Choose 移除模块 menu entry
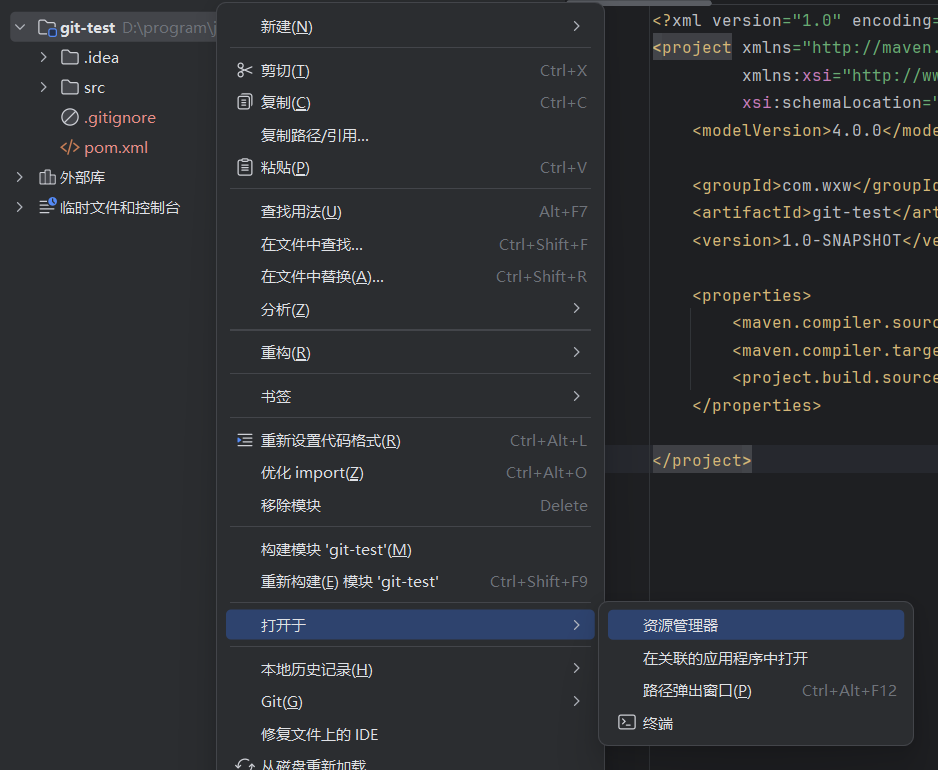 410,506
